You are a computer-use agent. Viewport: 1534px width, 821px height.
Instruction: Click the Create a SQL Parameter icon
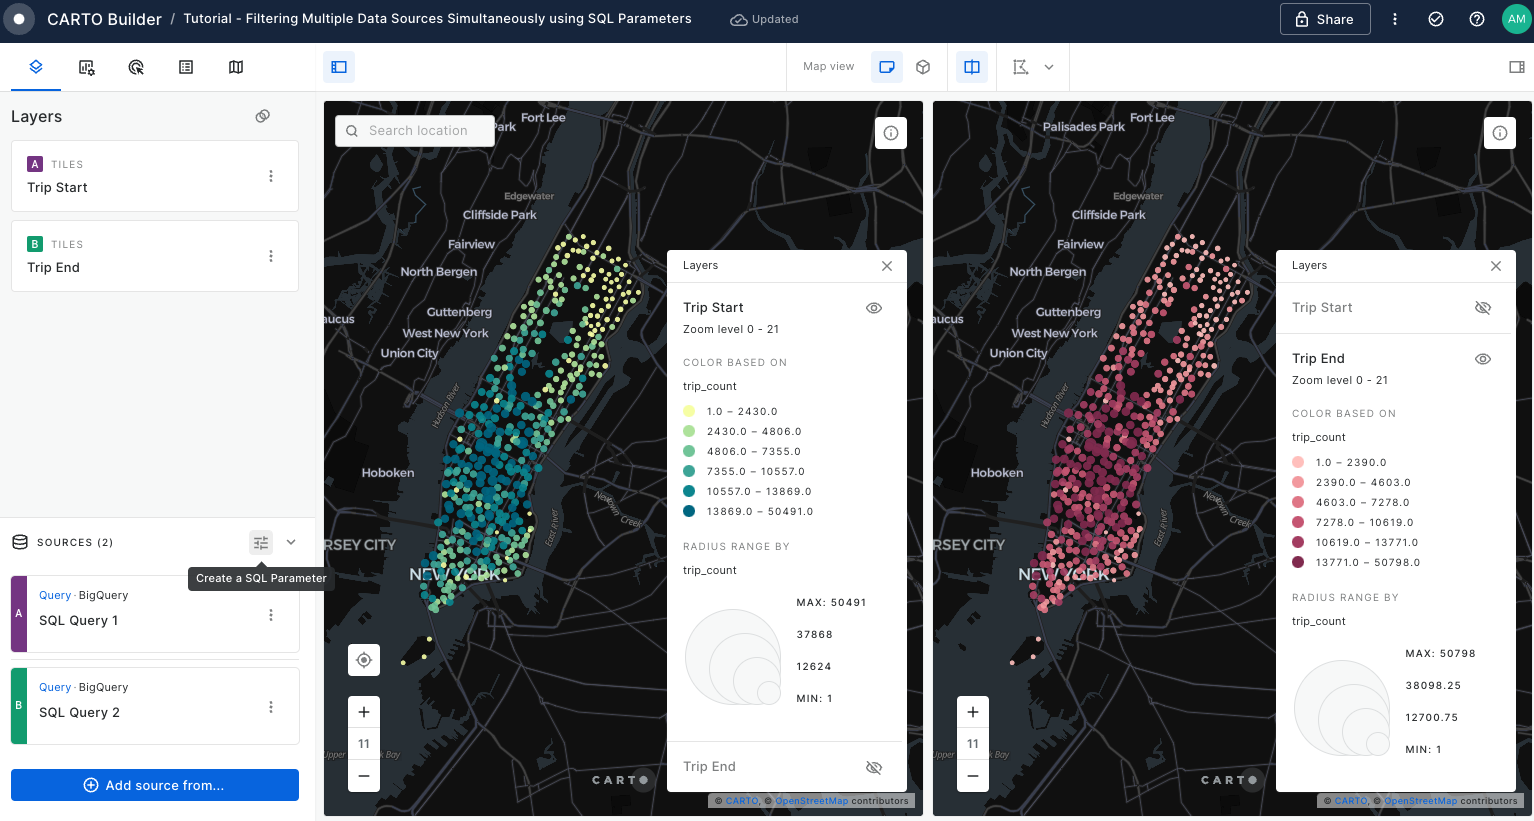261,542
